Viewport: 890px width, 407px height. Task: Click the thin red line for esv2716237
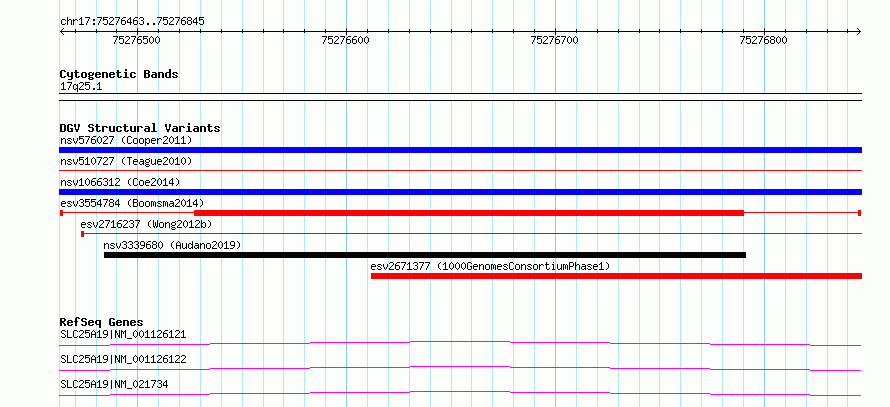(472, 233)
